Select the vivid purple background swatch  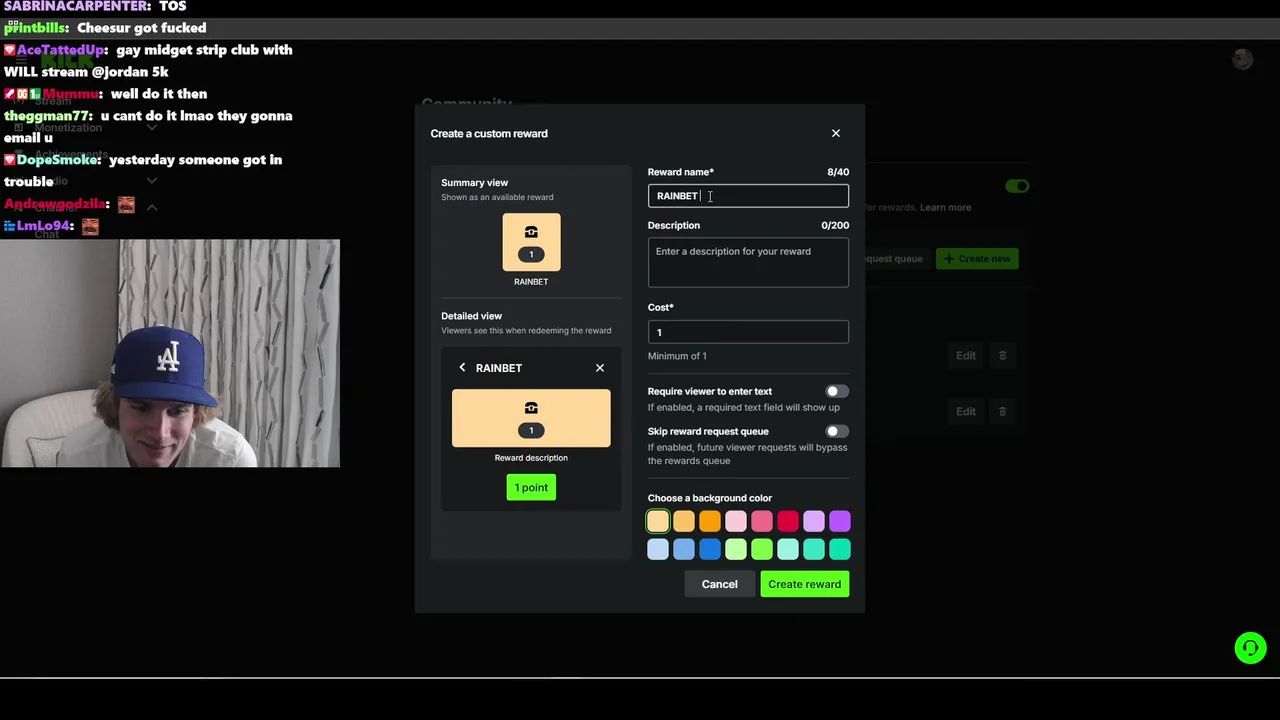pos(840,521)
